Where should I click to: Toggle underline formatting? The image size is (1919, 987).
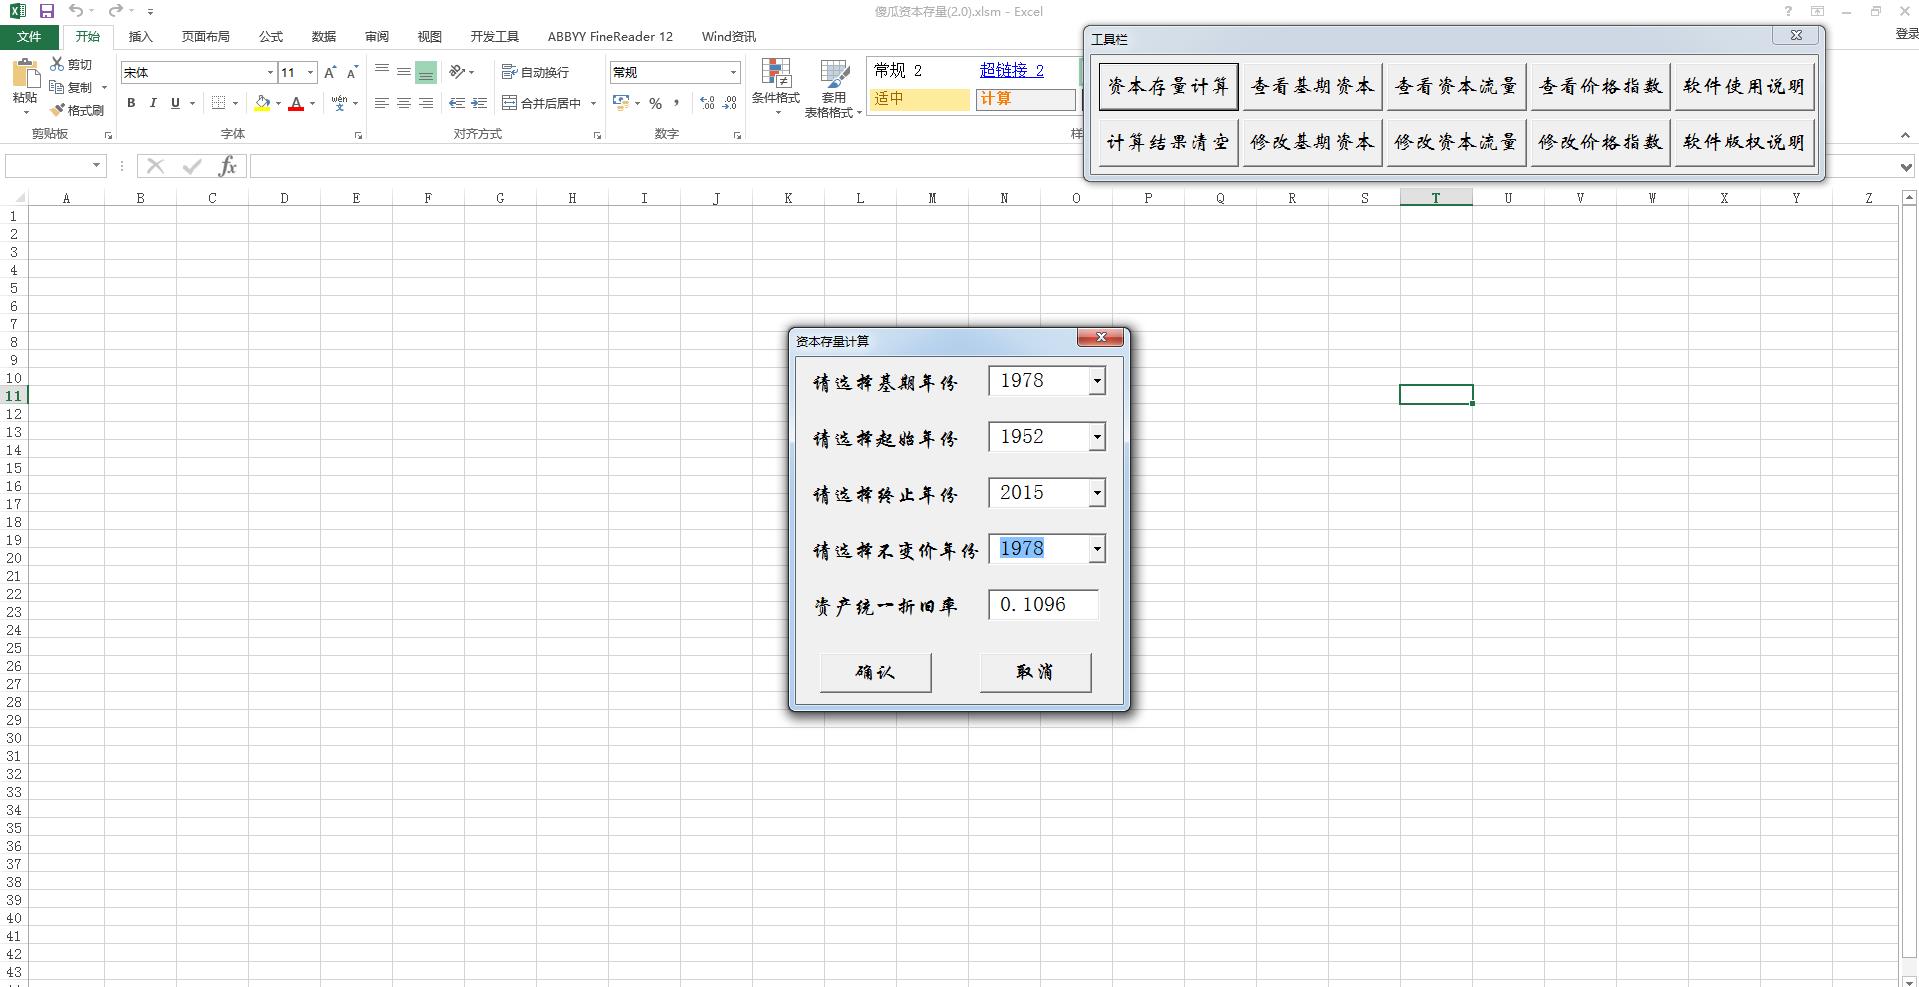[x=175, y=103]
